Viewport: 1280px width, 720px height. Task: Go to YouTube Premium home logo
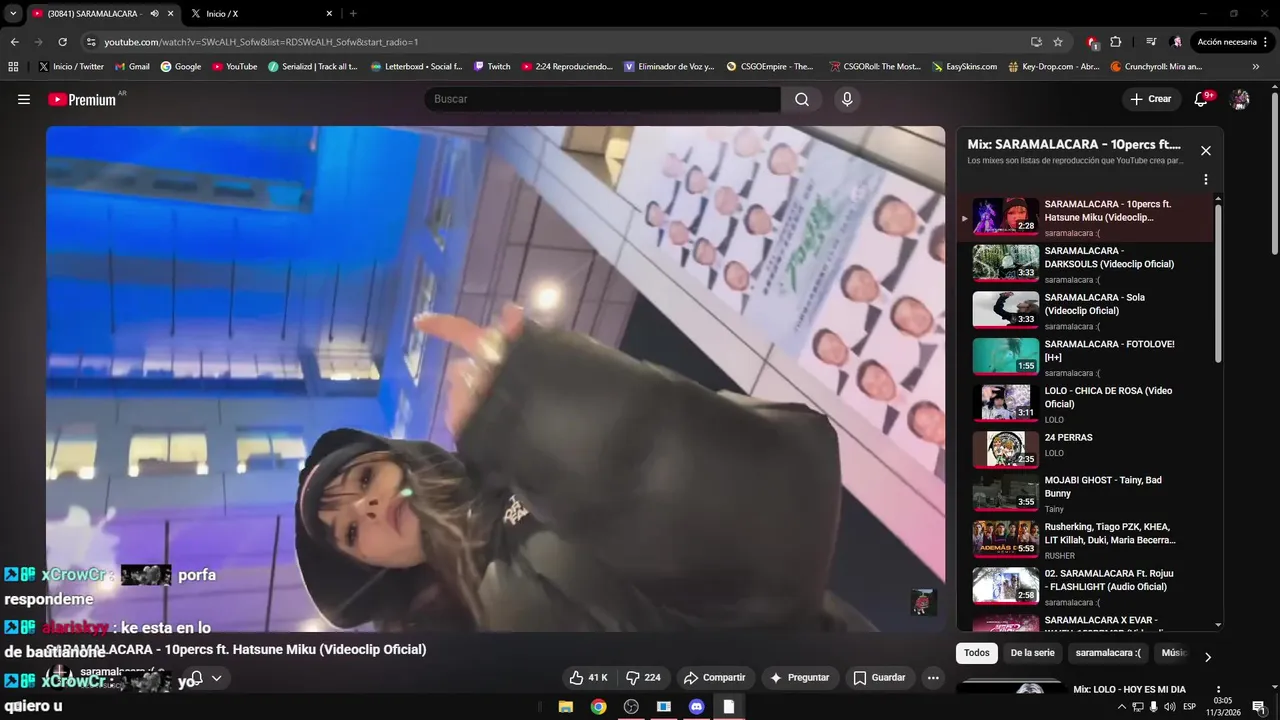(82, 99)
